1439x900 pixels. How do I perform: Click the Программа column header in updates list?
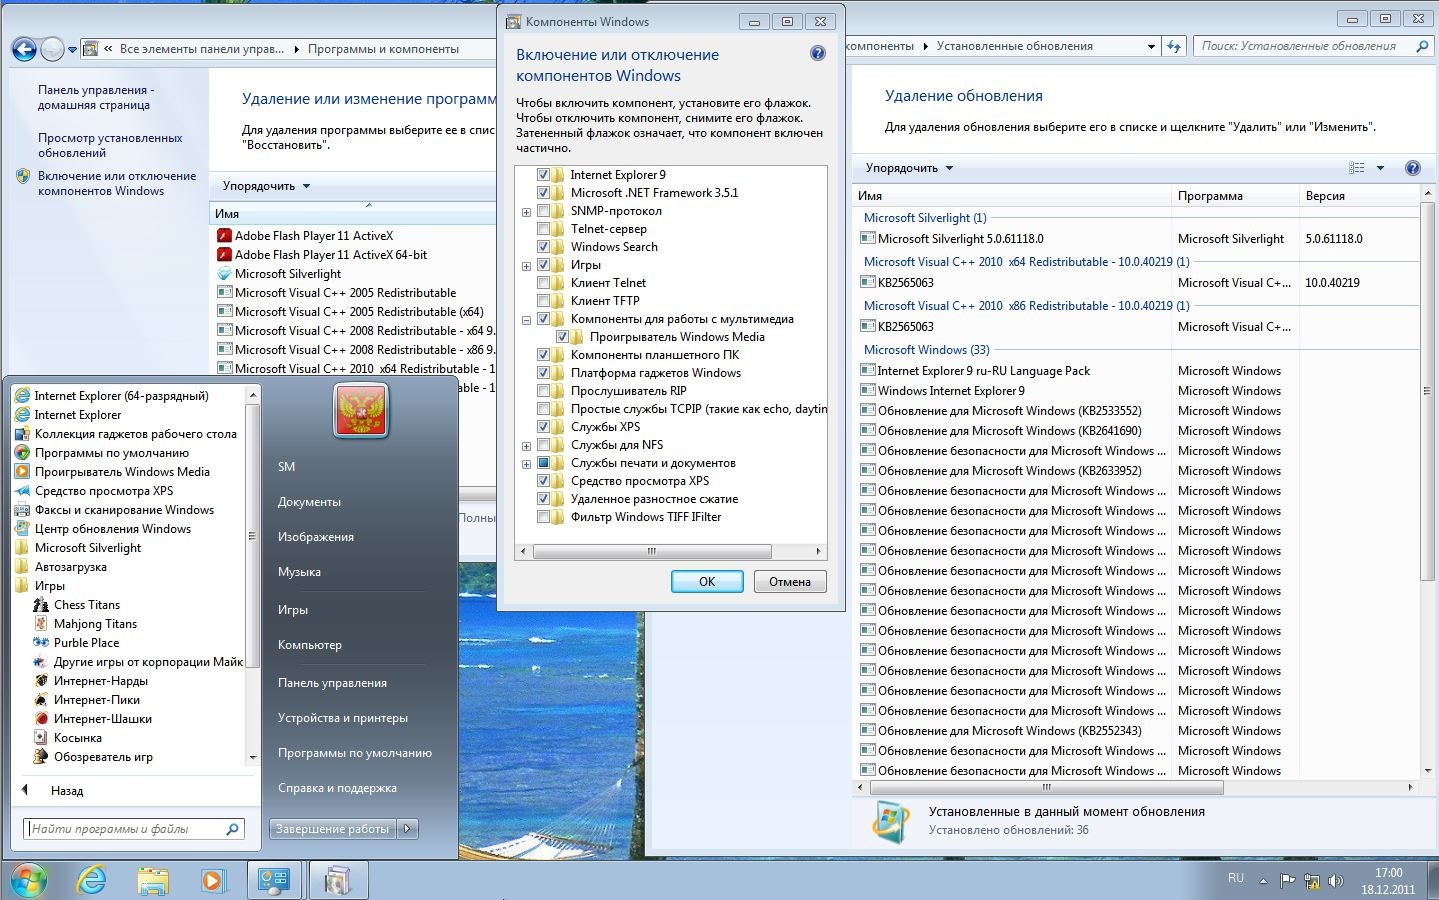tap(1234, 196)
